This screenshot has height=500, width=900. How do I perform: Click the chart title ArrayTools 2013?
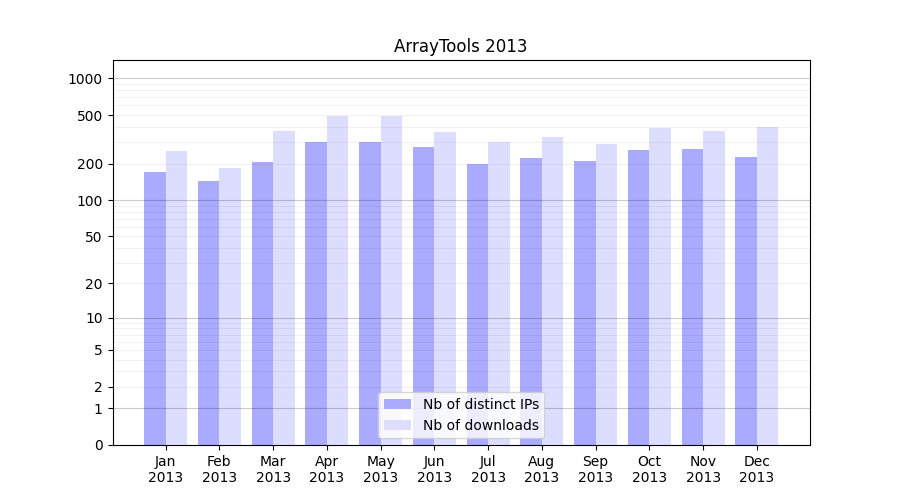tap(460, 46)
